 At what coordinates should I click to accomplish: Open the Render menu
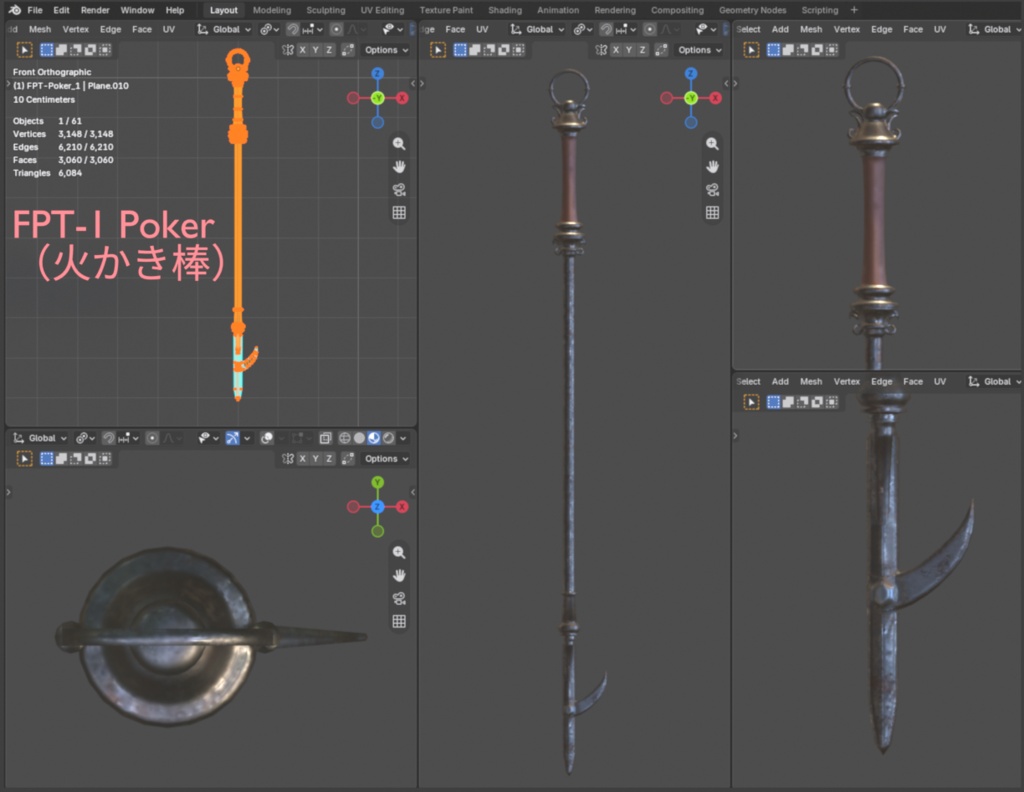pyautogui.click(x=95, y=10)
